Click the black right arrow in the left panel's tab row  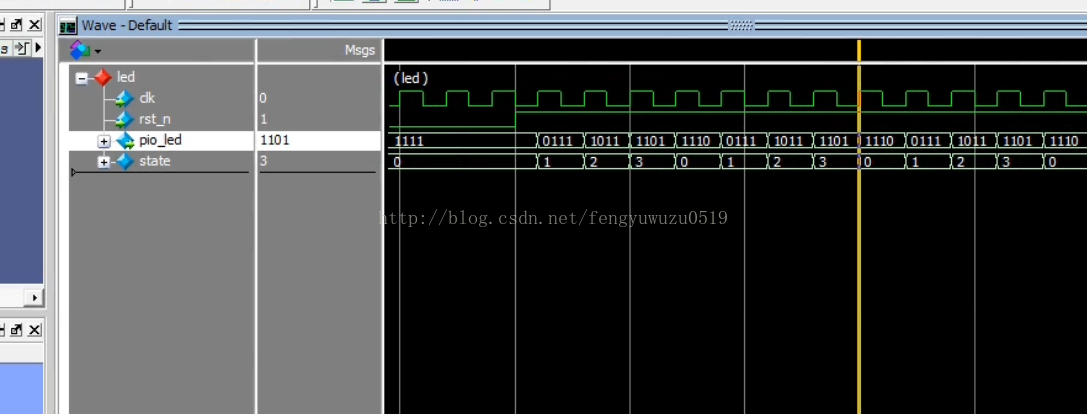[x=38, y=49]
